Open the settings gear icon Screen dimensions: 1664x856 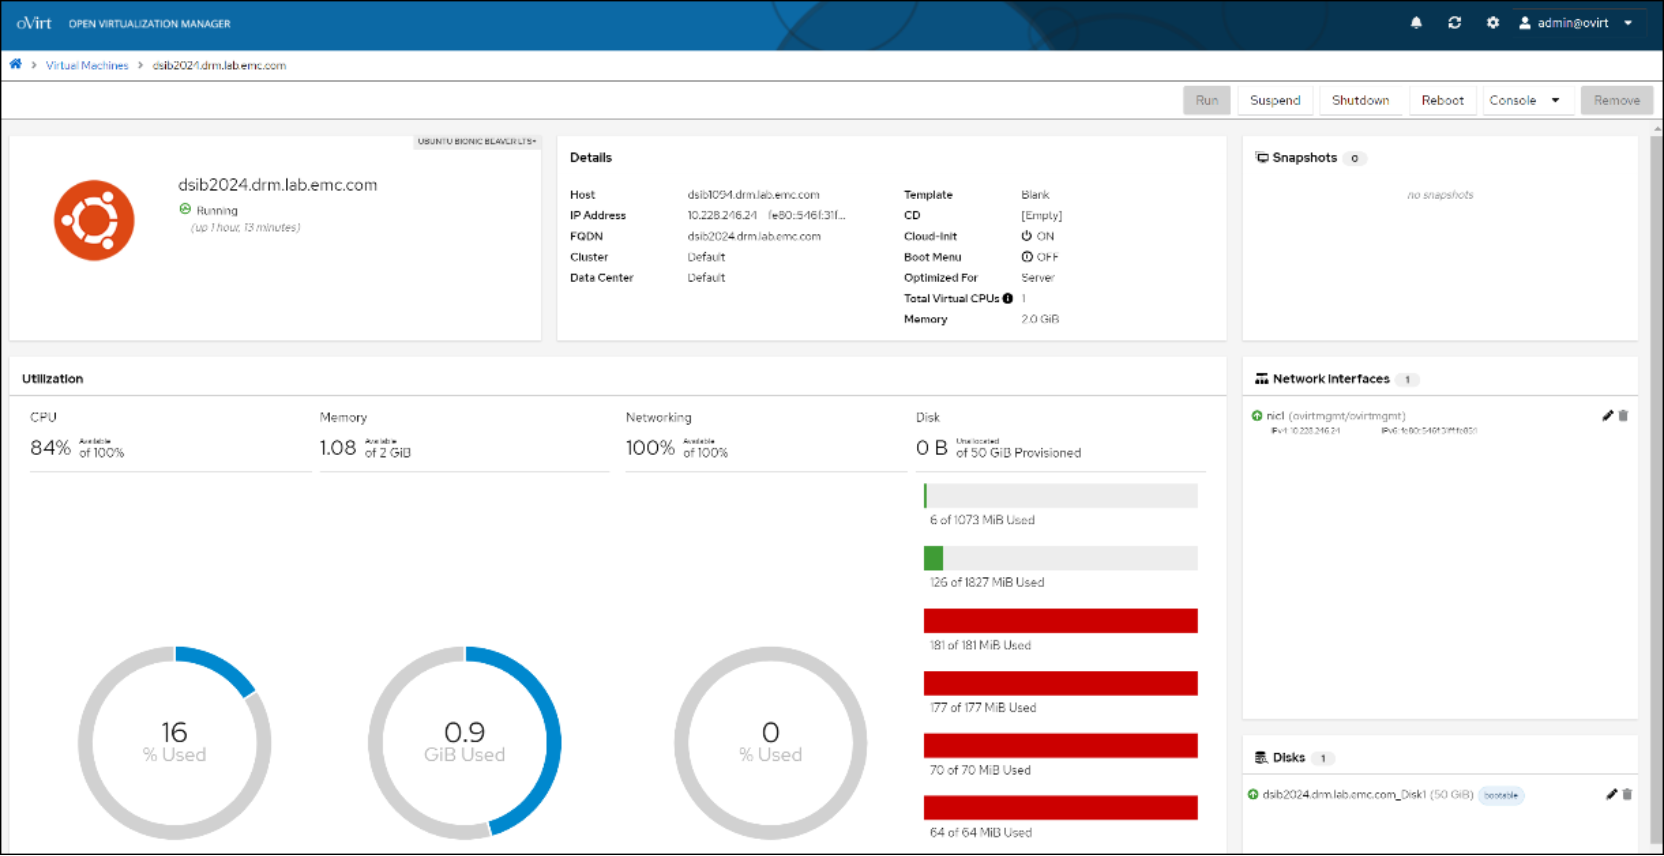click(x=1492, y=23)
